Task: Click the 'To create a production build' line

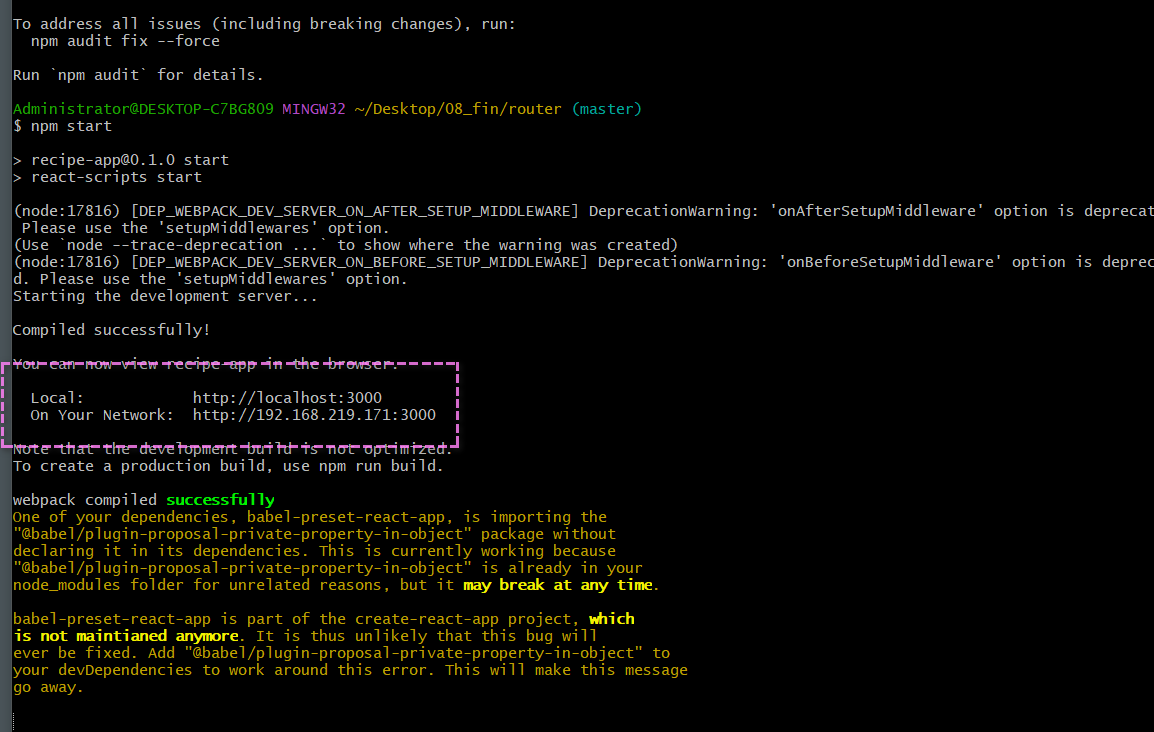Action: (227, 466)
